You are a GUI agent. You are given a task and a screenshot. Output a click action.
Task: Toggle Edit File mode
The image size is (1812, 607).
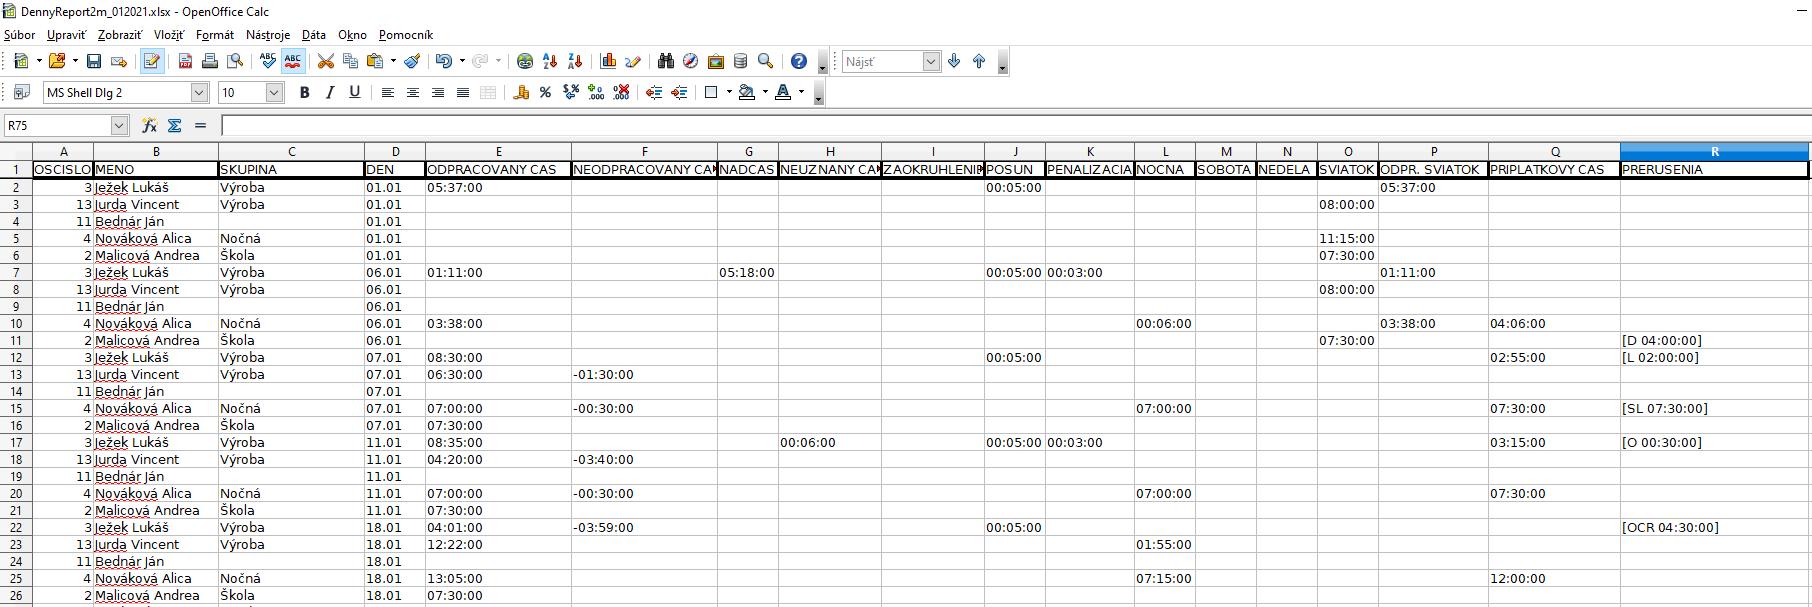click(152, 61)
